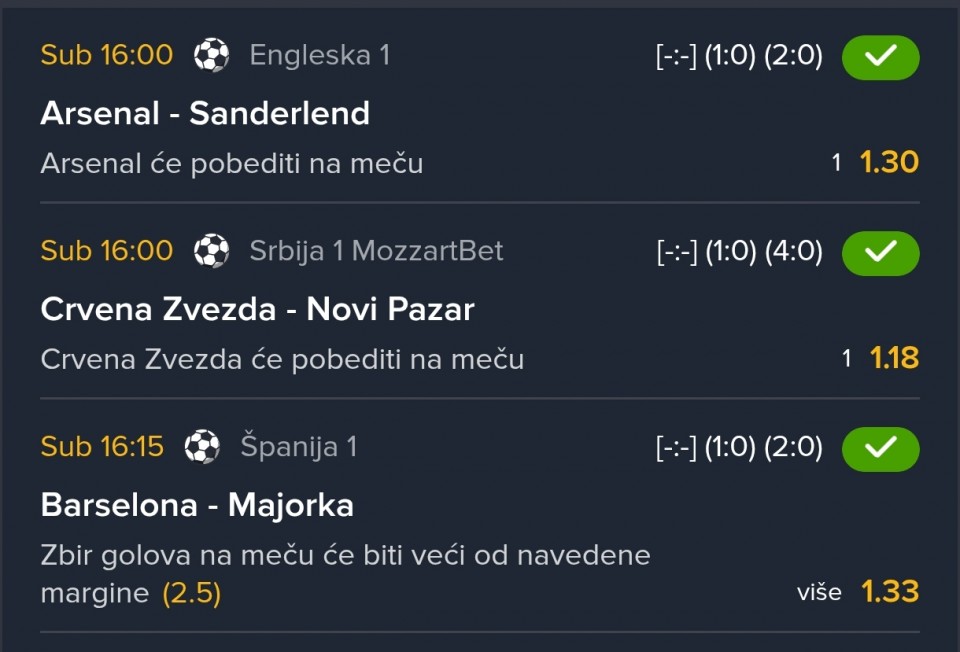Click the Španija 1 league label
The image size is (960, 652).
tap(298, 446)
